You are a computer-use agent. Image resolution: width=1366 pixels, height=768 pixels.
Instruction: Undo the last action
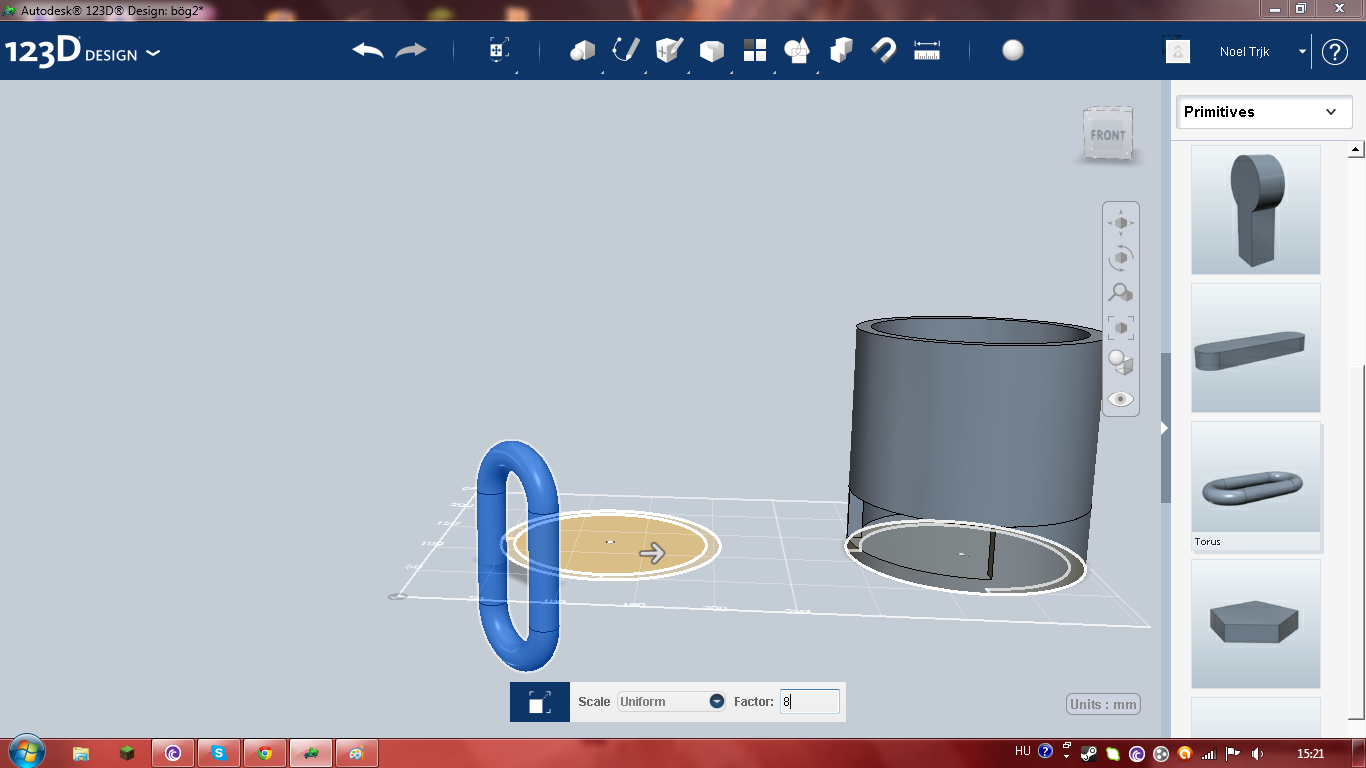368,50
